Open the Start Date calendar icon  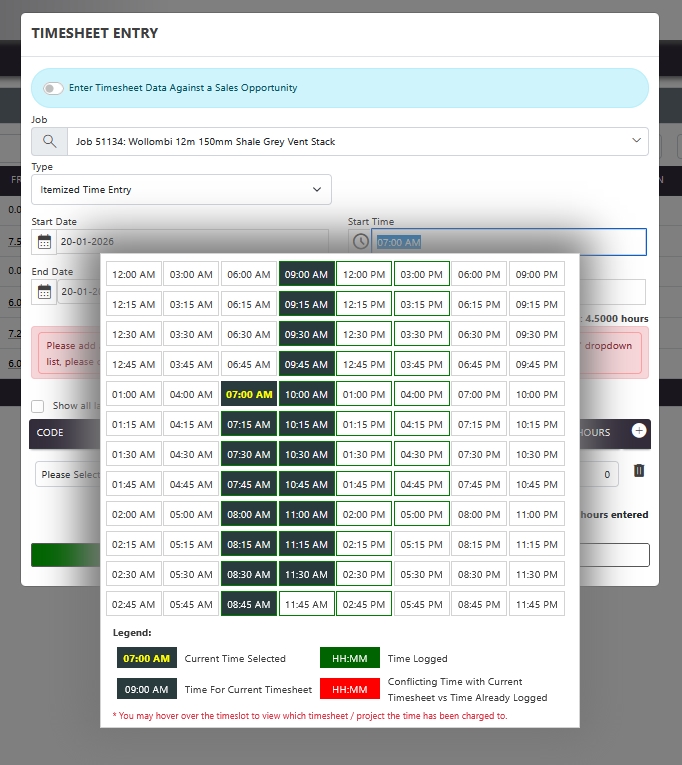pyautogui.click(x=44, y=242)
